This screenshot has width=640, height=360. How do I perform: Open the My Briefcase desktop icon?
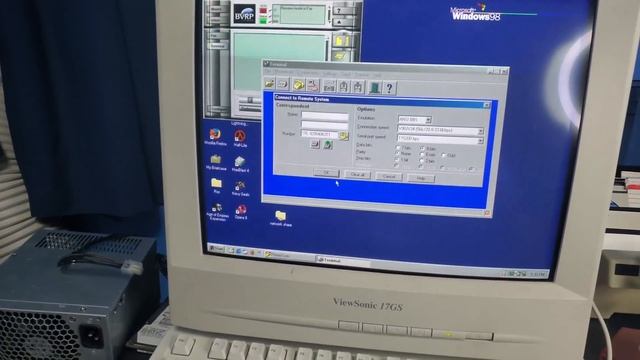(x=216, y=162)
